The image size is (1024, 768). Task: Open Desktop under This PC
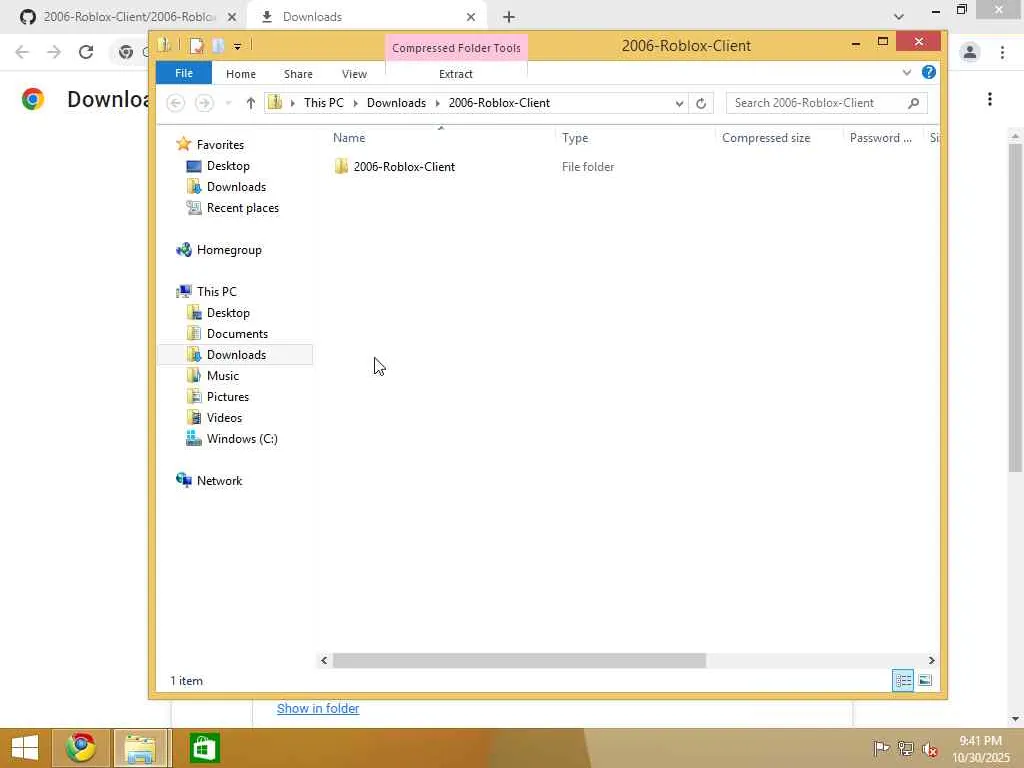228,313
